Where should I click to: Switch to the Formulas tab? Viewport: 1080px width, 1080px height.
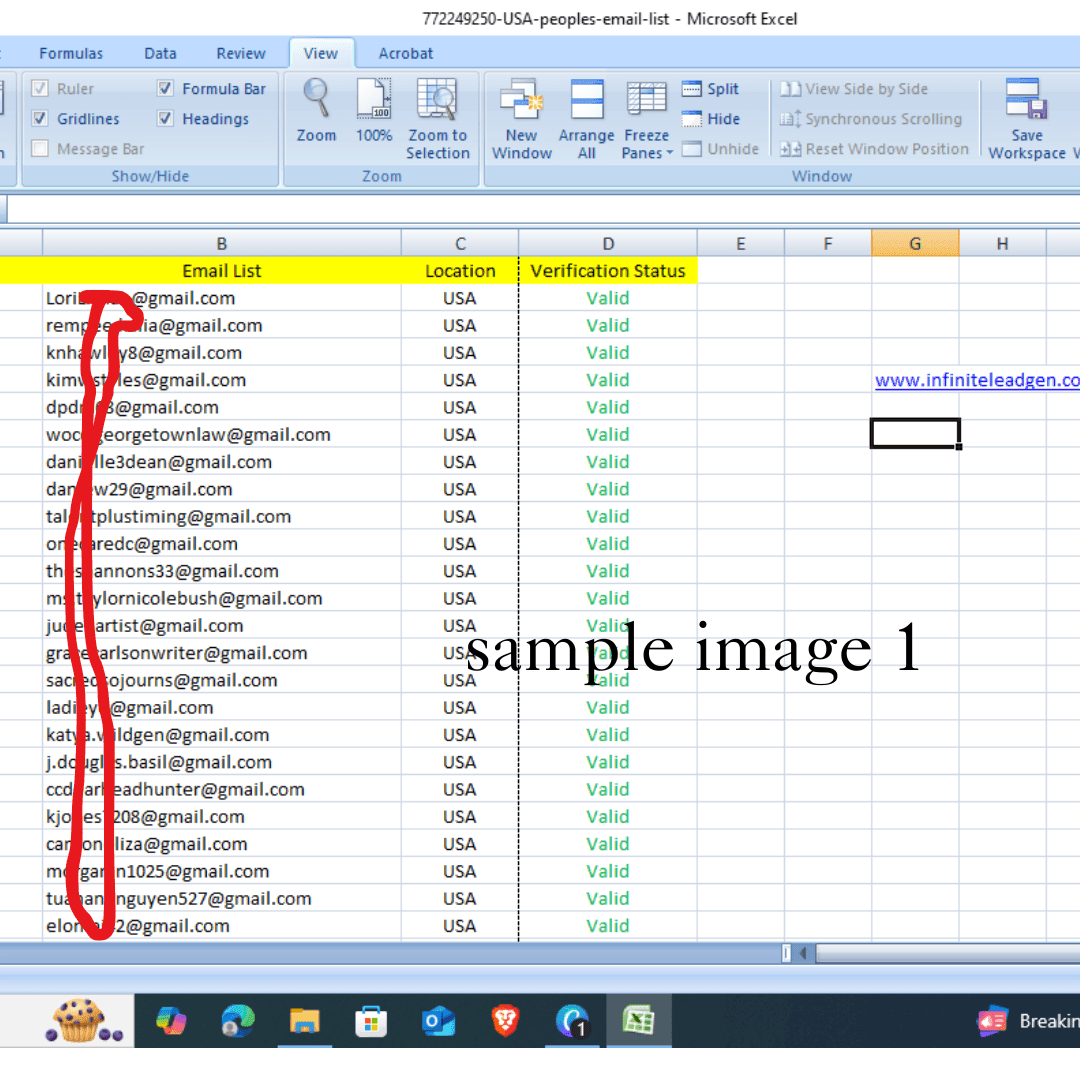pos(71,54)
